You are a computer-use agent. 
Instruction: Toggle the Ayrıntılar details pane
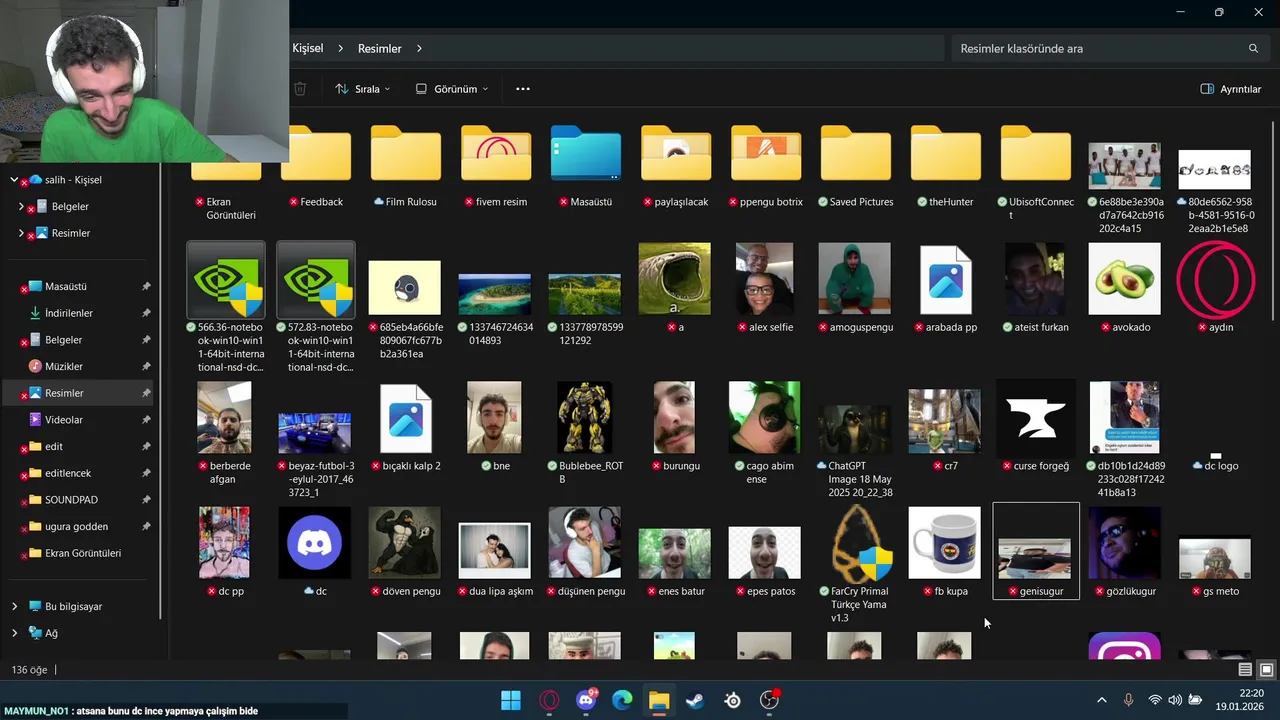click(1231, 89)
